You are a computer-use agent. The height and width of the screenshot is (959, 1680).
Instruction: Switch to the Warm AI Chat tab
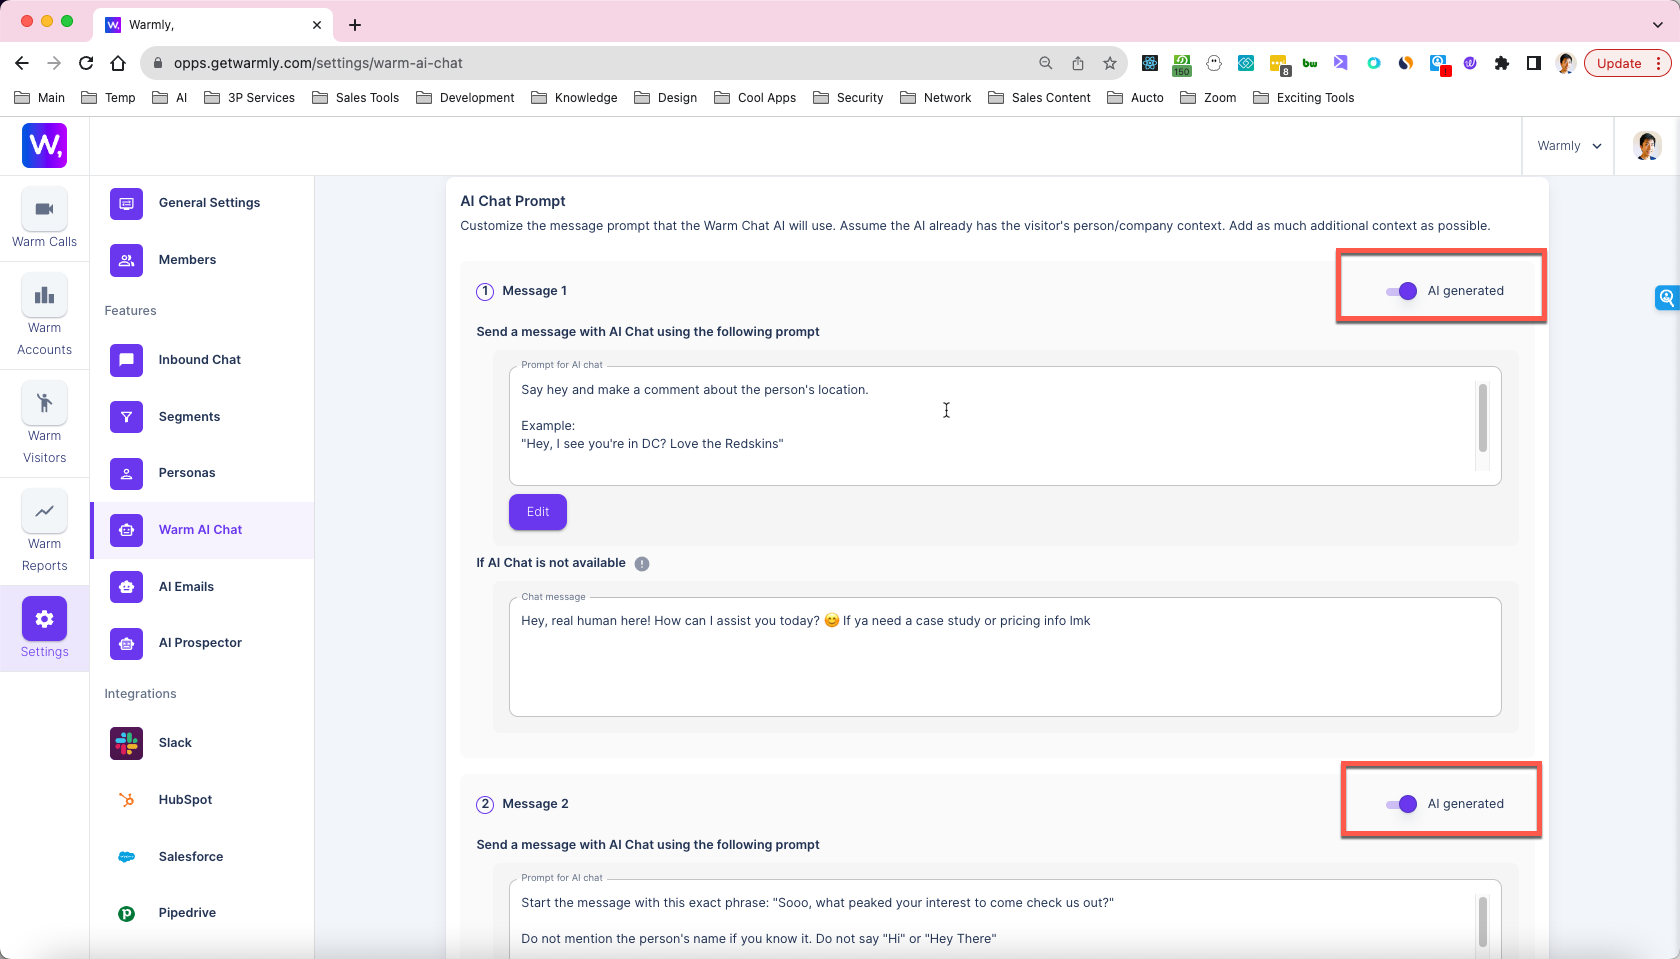pyautogui.click(x=200, y=530)
